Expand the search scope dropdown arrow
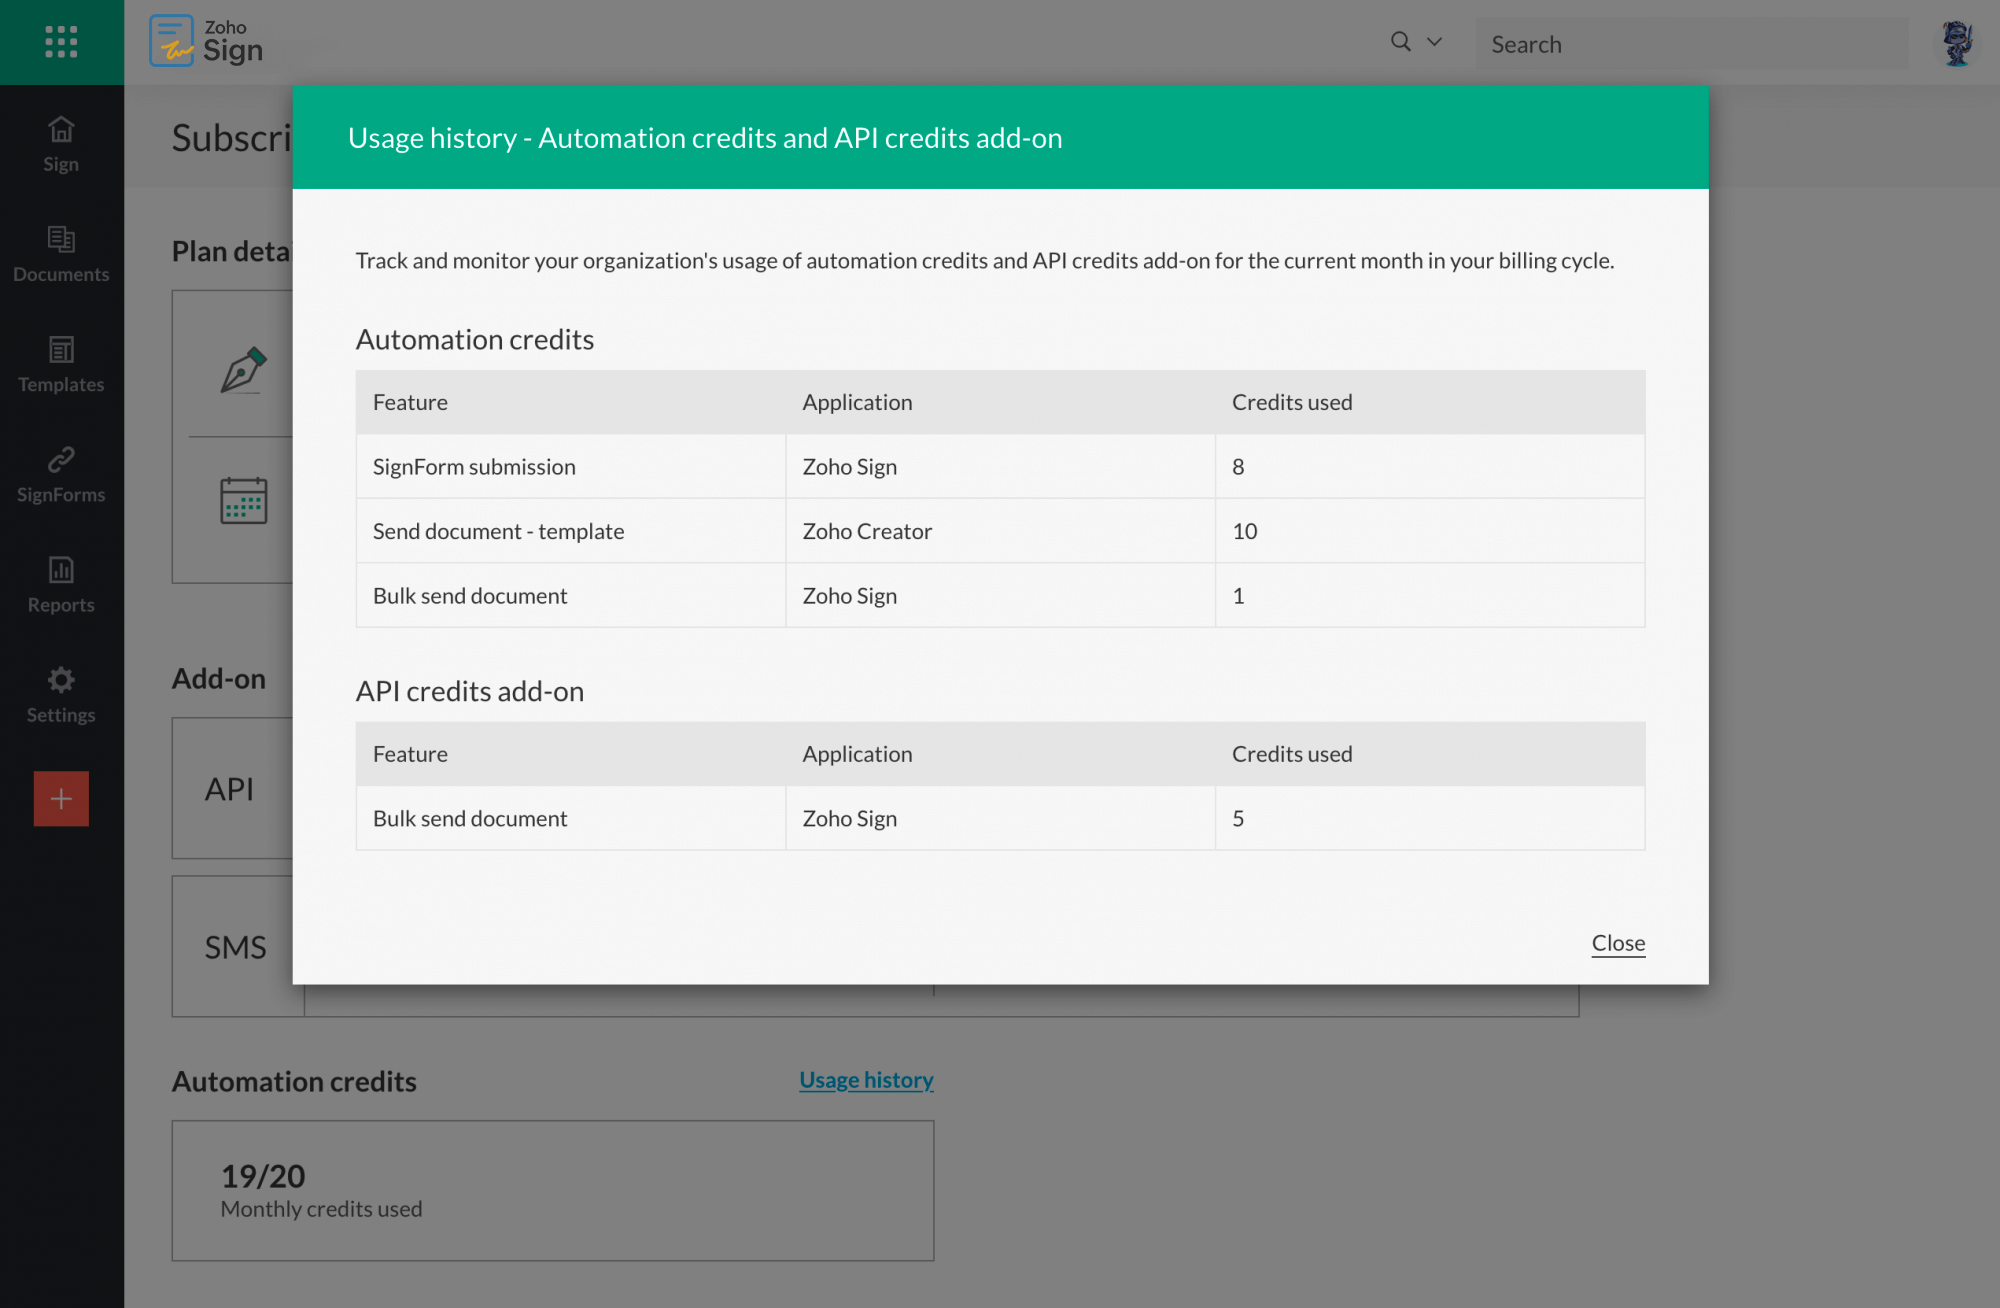Viewport: 2000px width, 1308px height. [x=1434, y=42]
